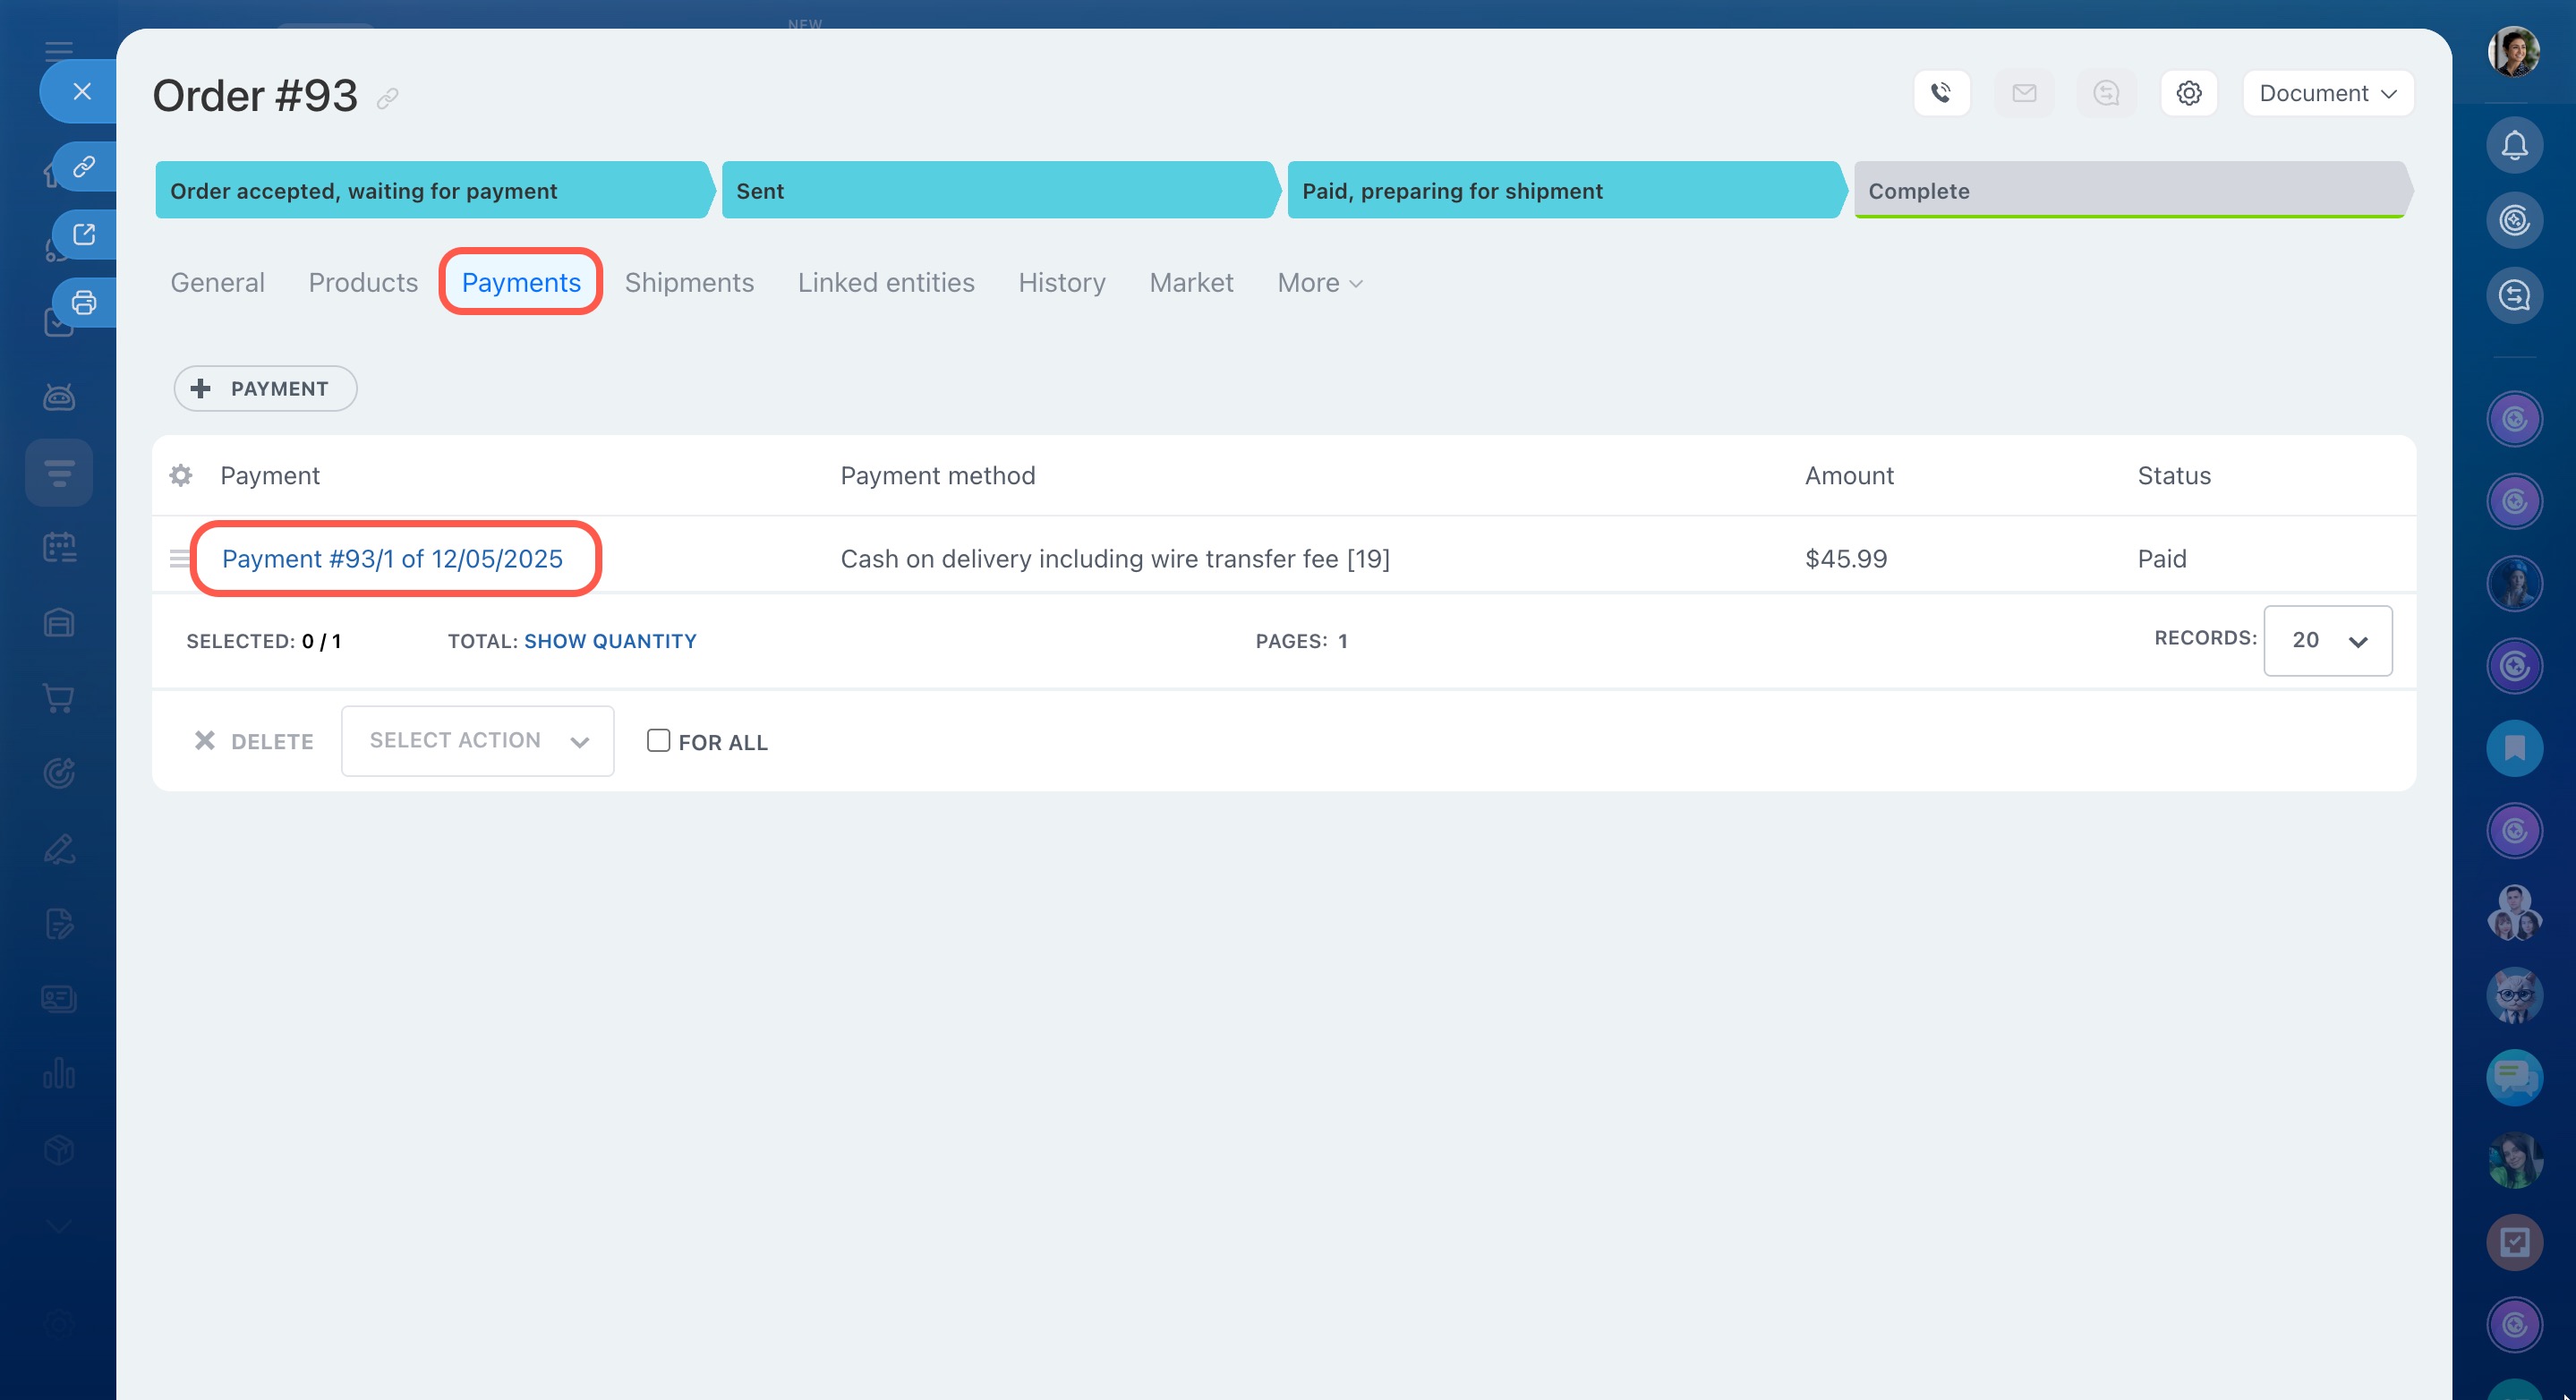Open the shopping cart icon in left menu
Viewport: 2576px width, 1400px height.
59,698
